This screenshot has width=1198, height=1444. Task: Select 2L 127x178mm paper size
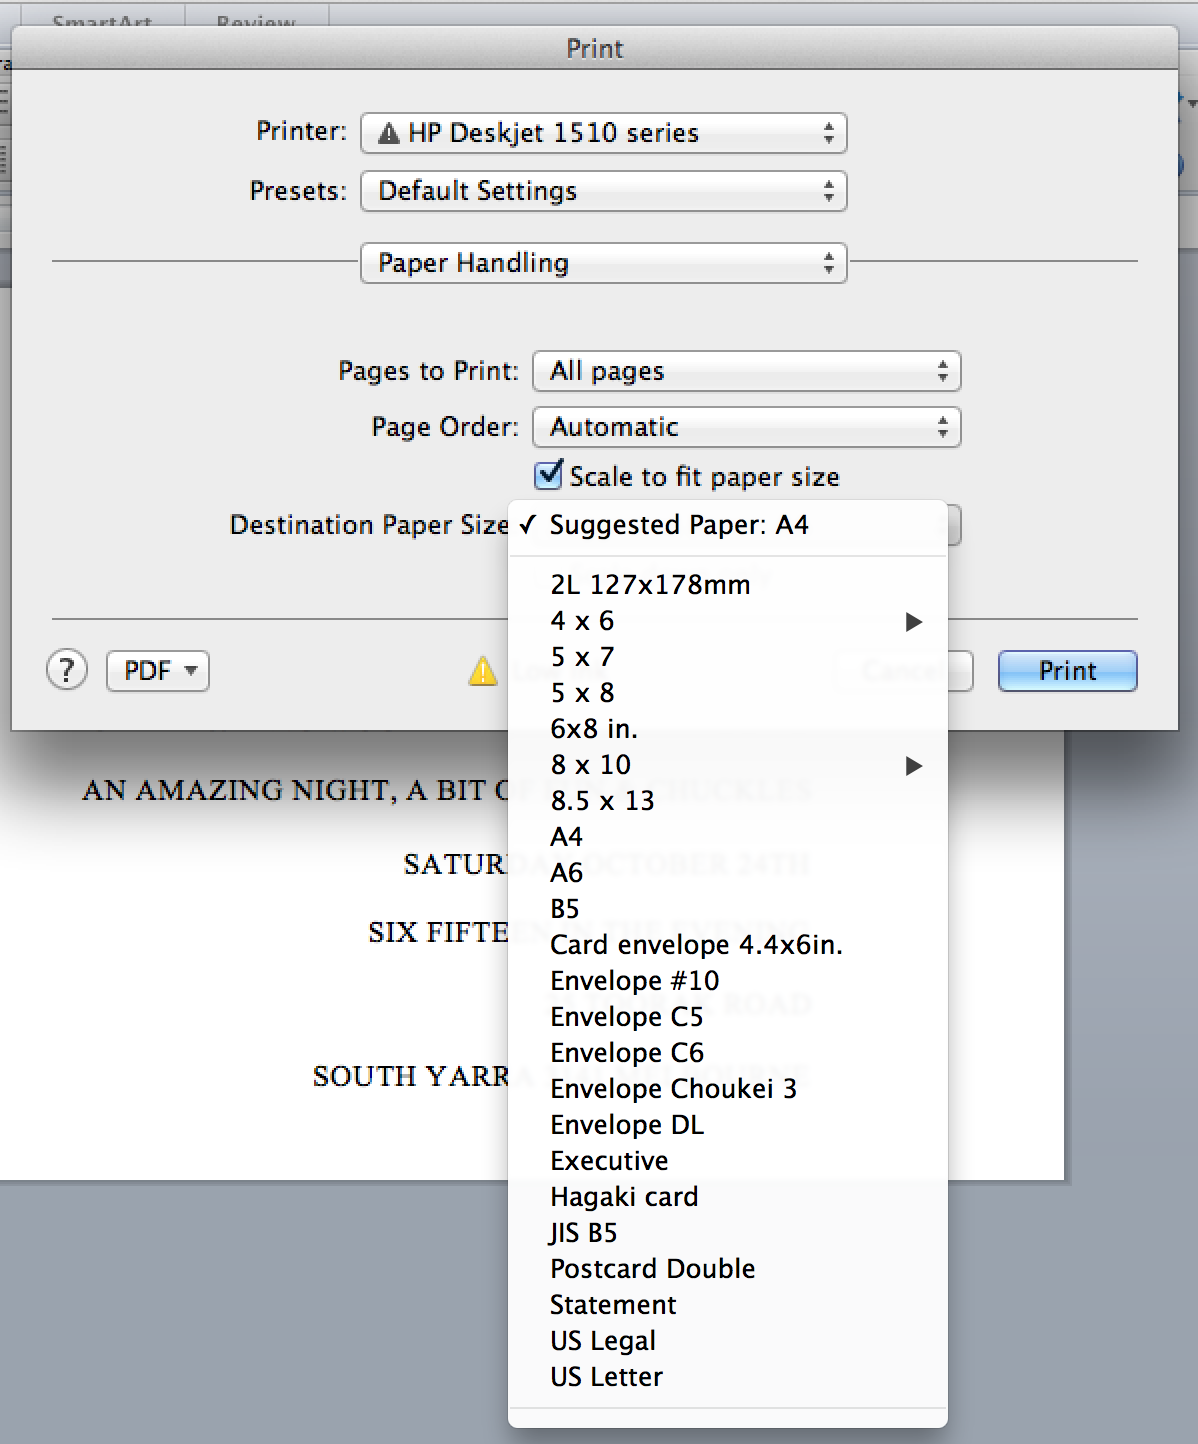point(727,585)
